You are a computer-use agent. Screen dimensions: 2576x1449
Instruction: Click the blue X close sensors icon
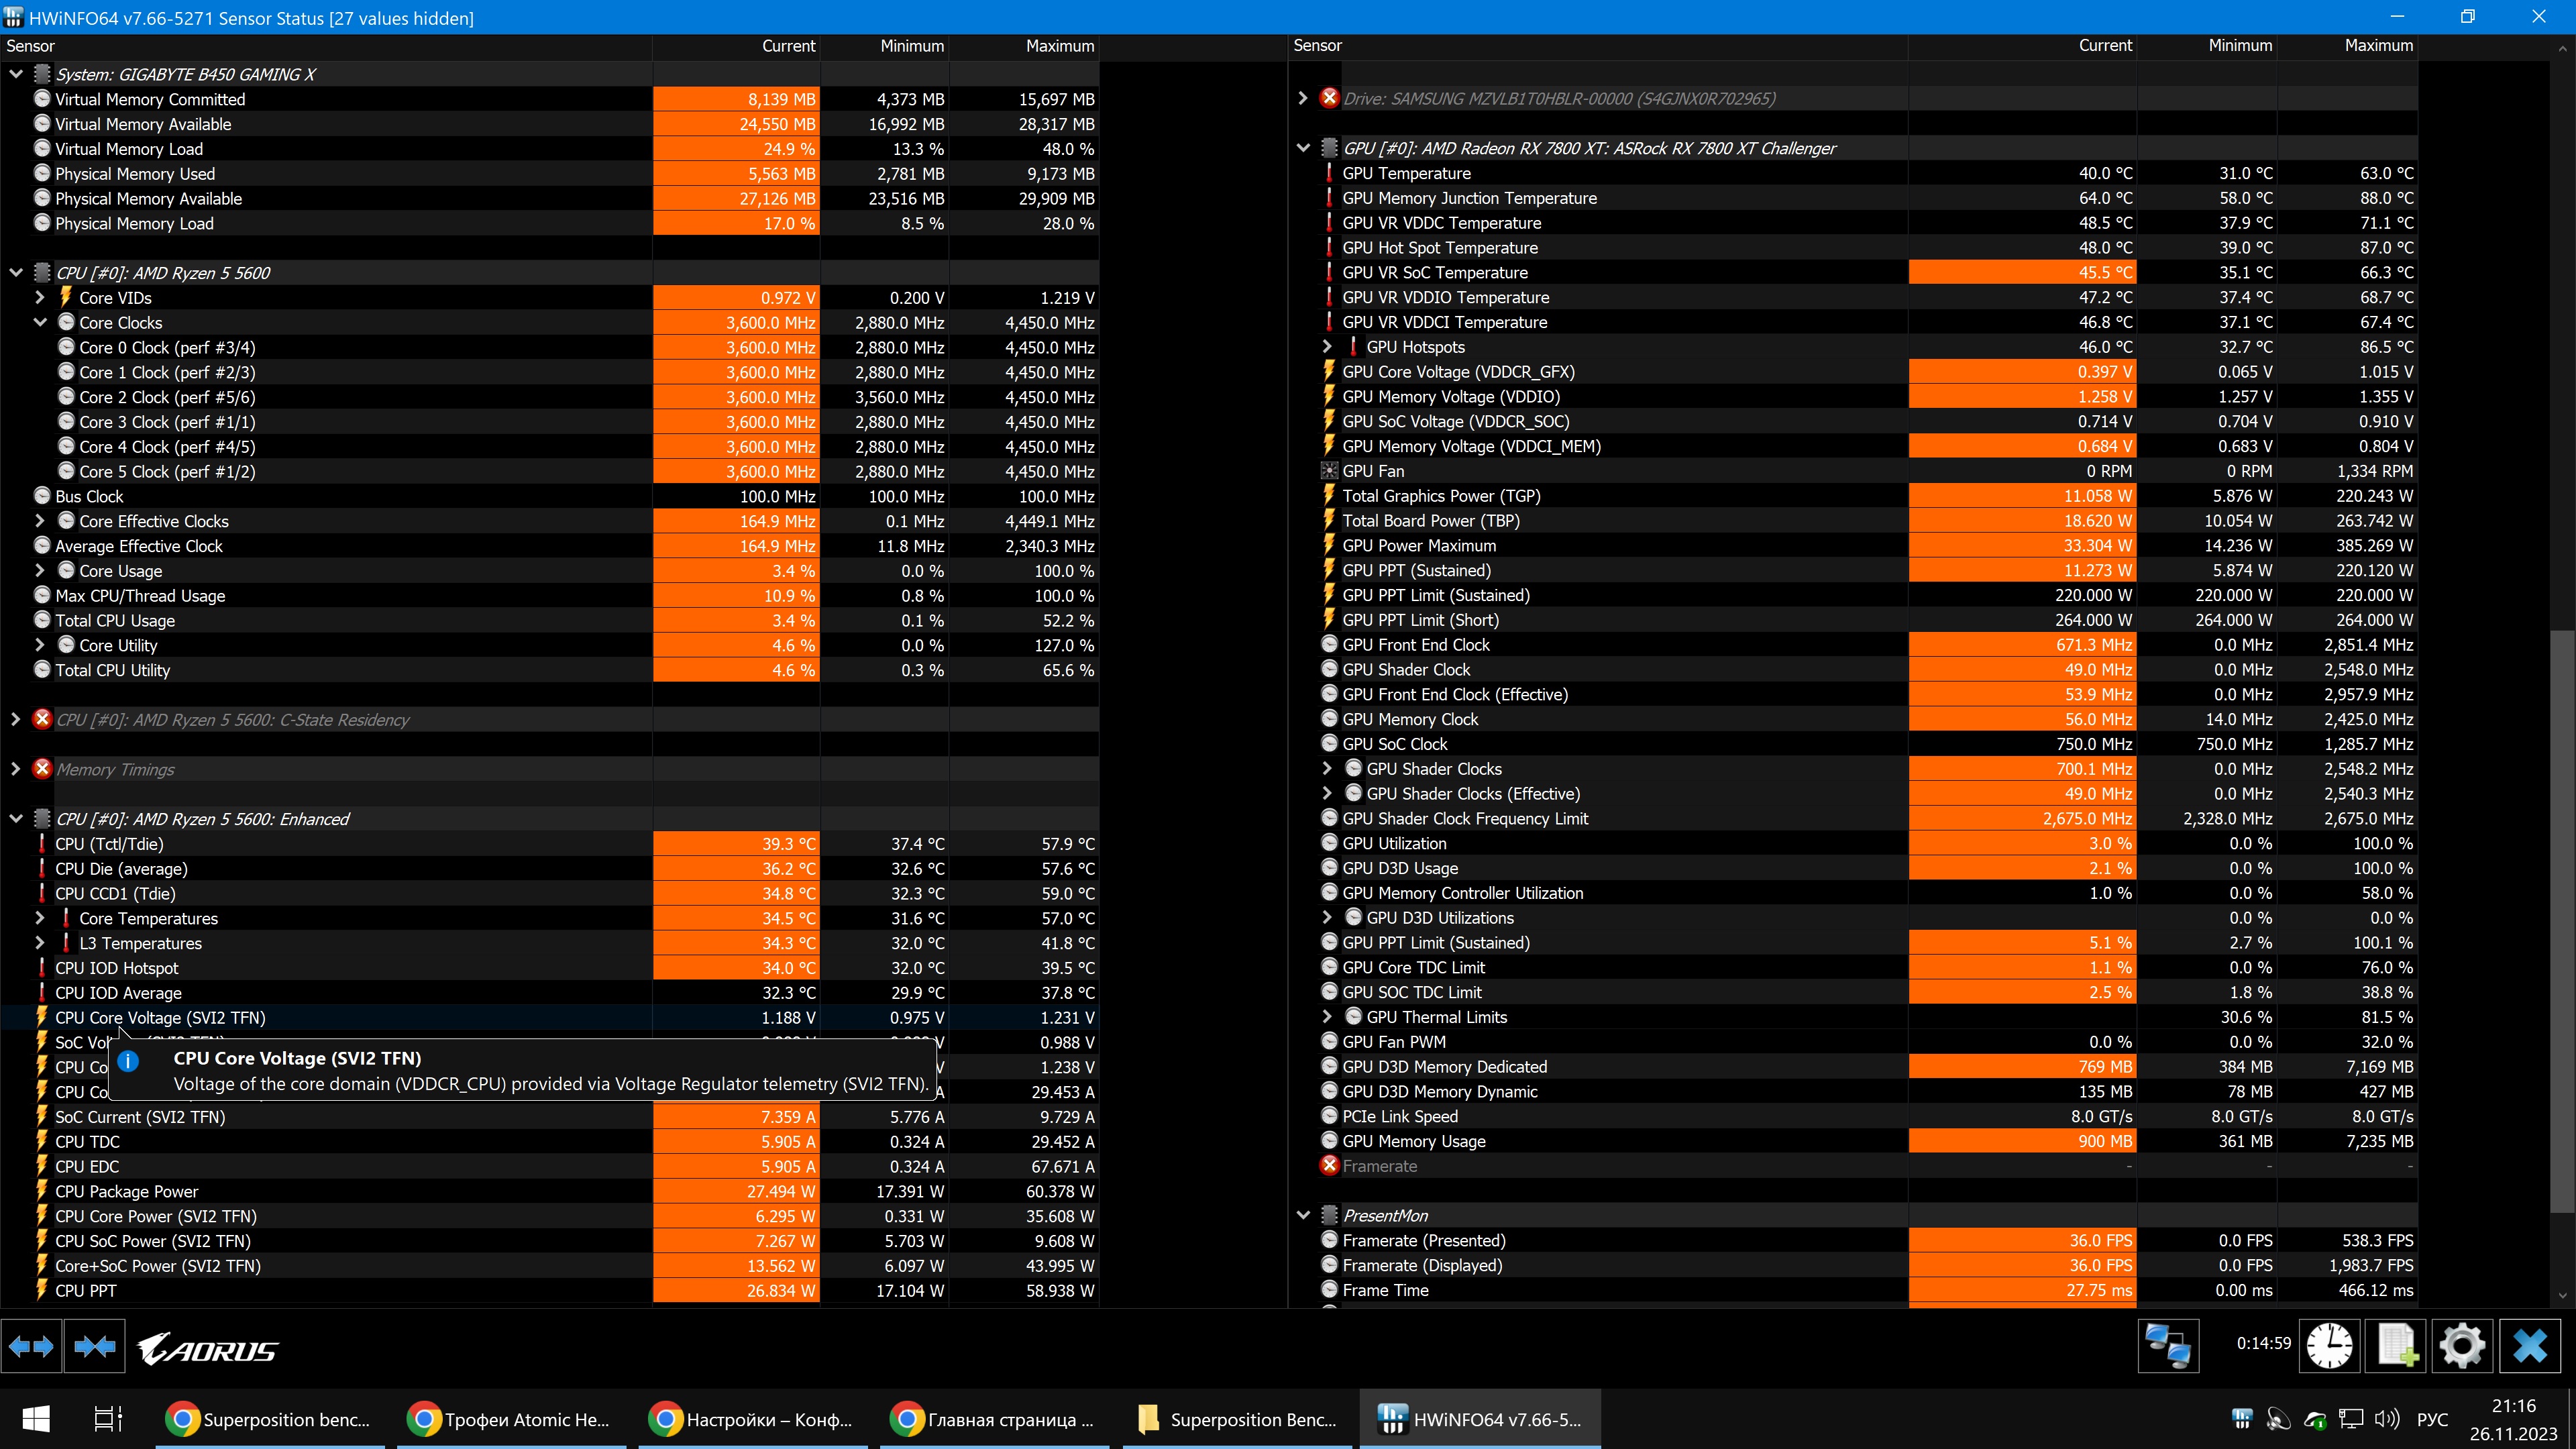point(2530,1346)
